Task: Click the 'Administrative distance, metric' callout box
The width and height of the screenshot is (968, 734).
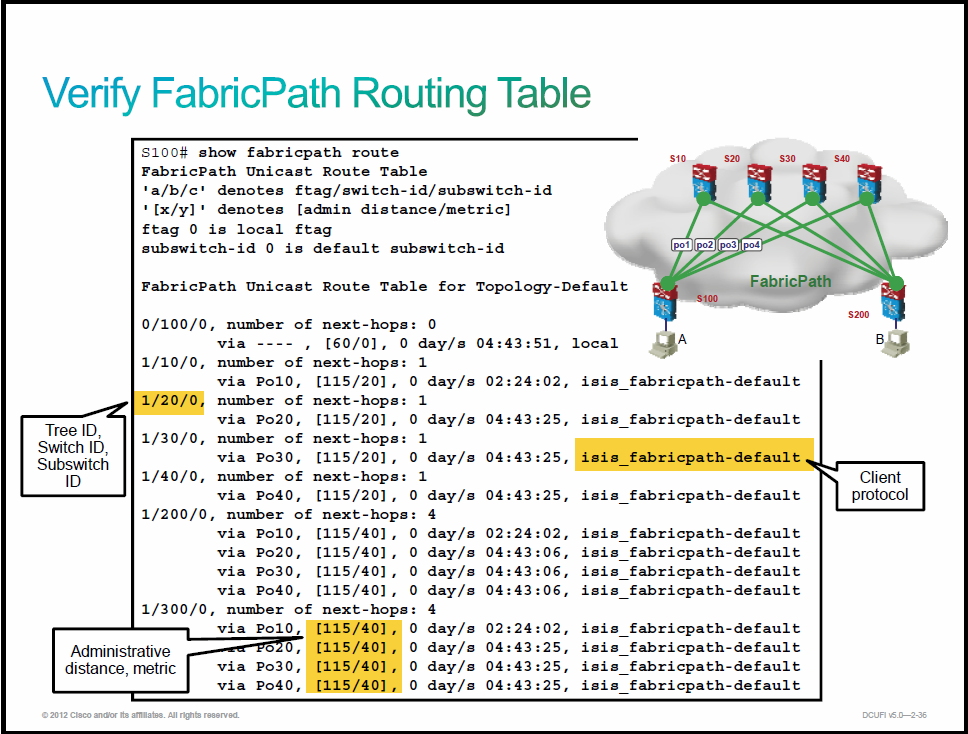Action: (120, 660)
